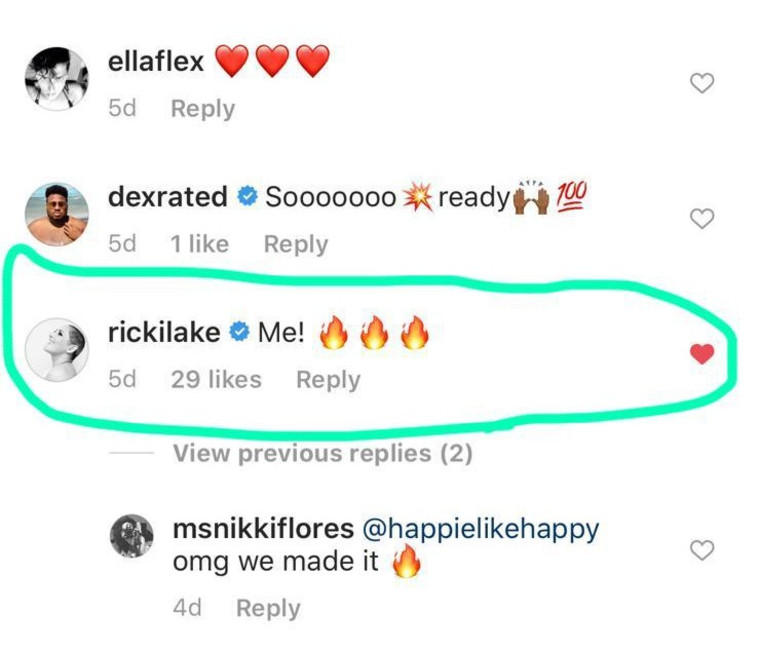The width and height of the screenshot is (758, 652).
Task: Reply to rickilake's comment
Action: [x=328, y=380]
